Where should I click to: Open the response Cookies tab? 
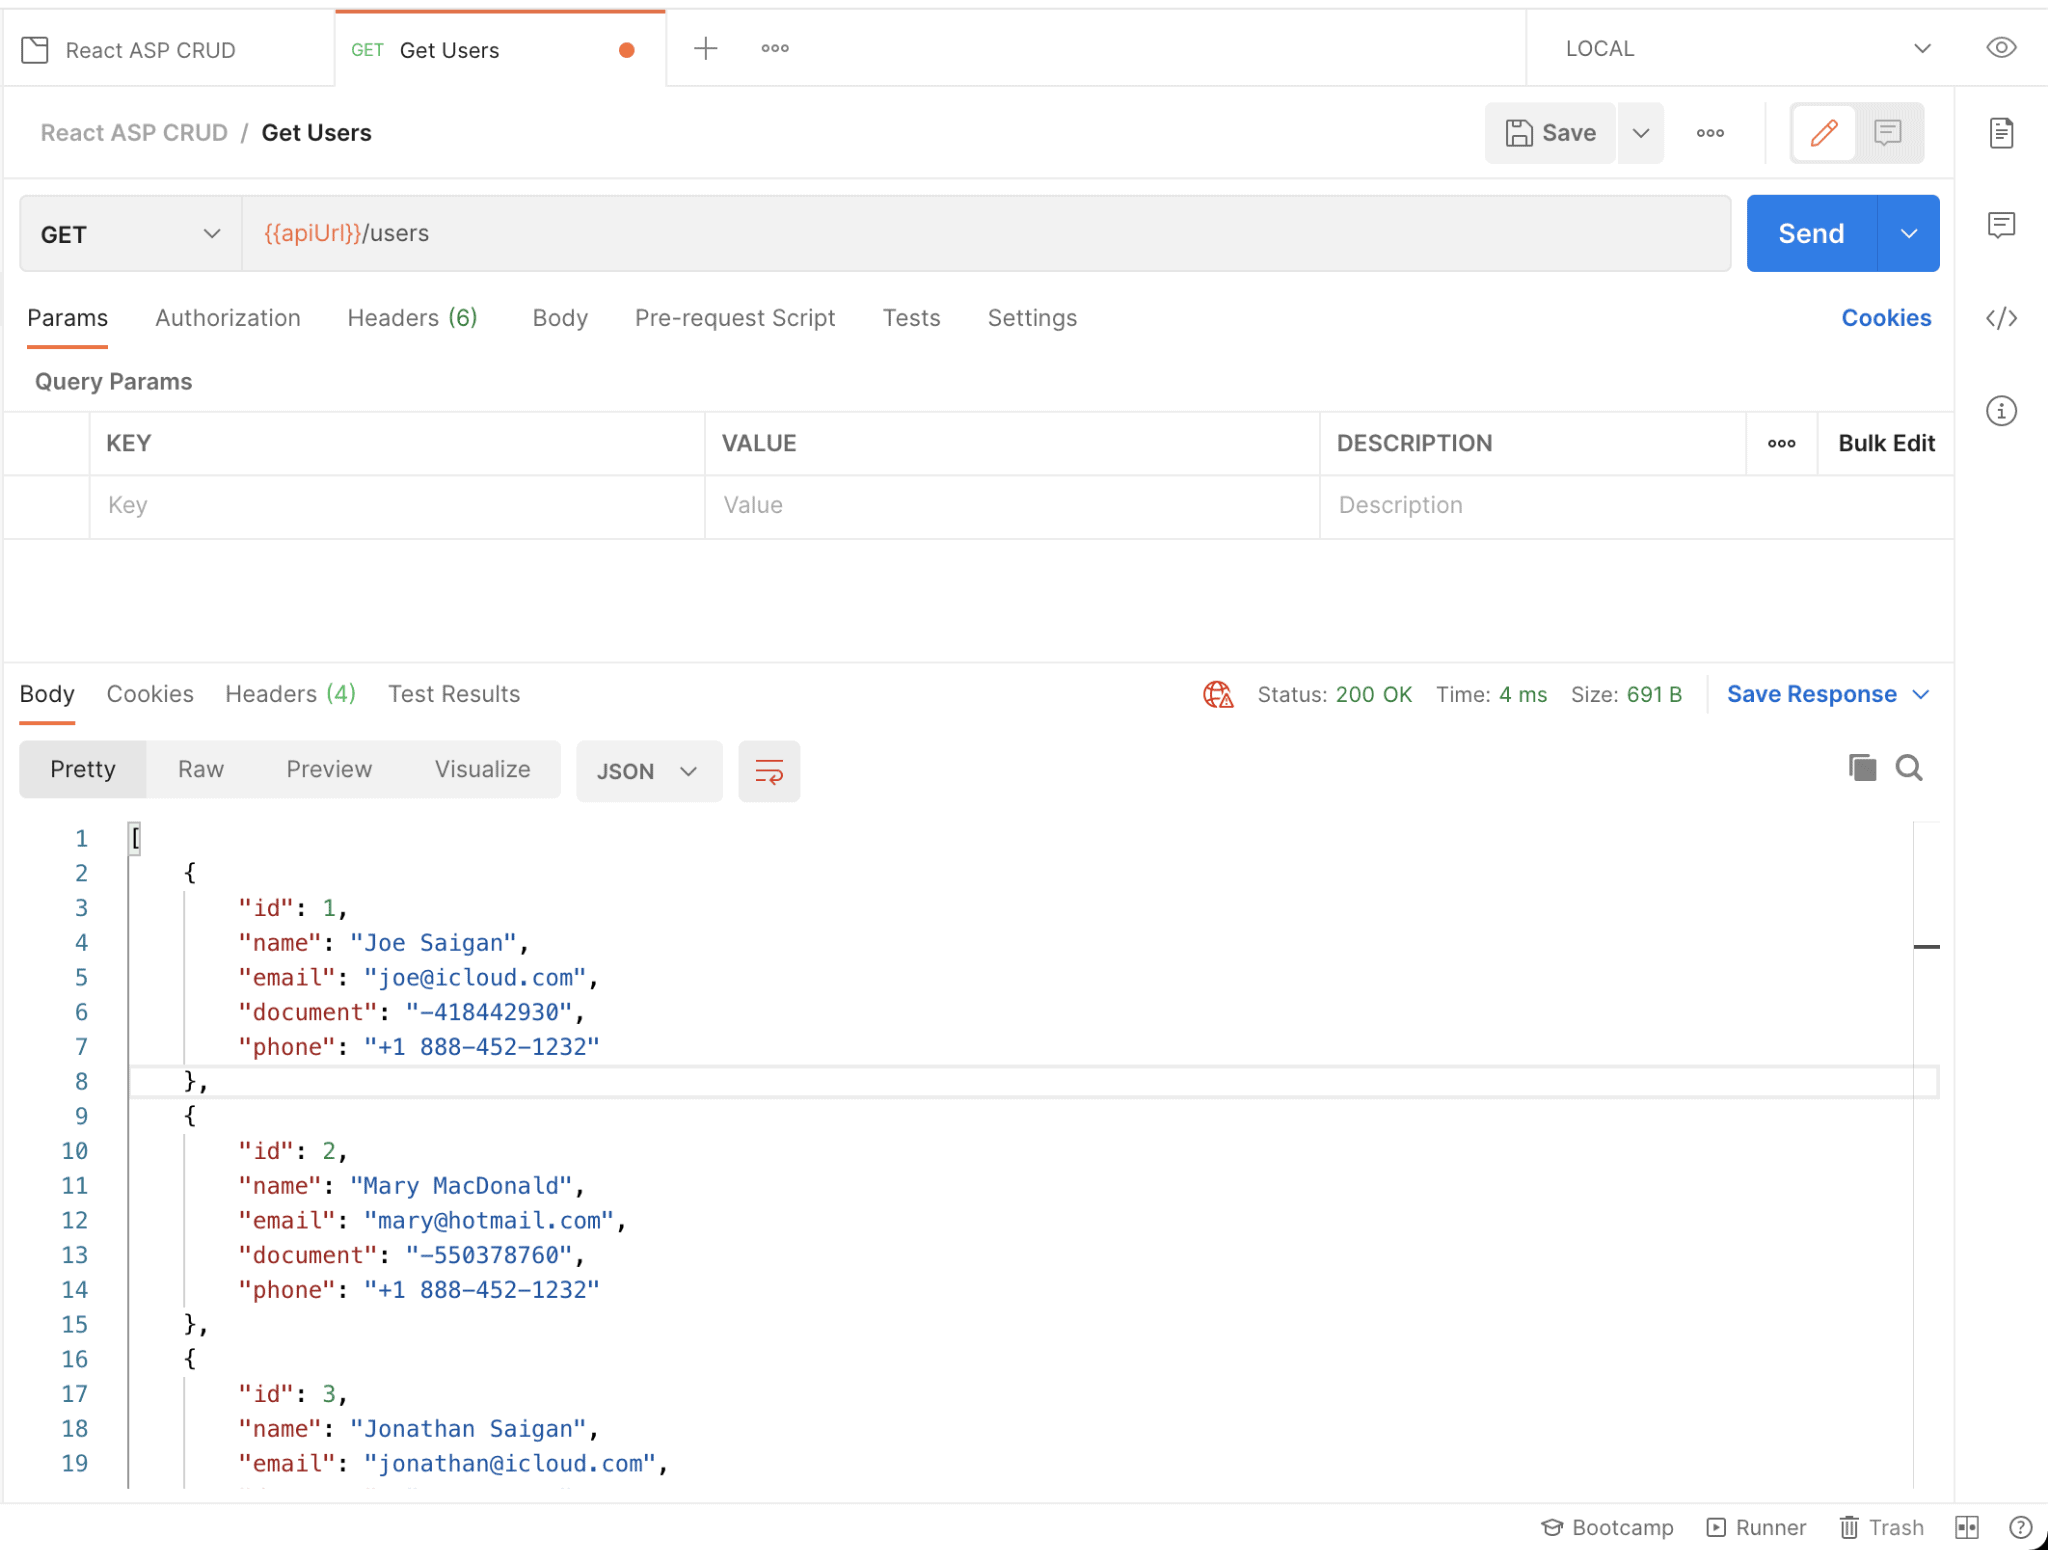pyautogui.click(x=150, y=694)
